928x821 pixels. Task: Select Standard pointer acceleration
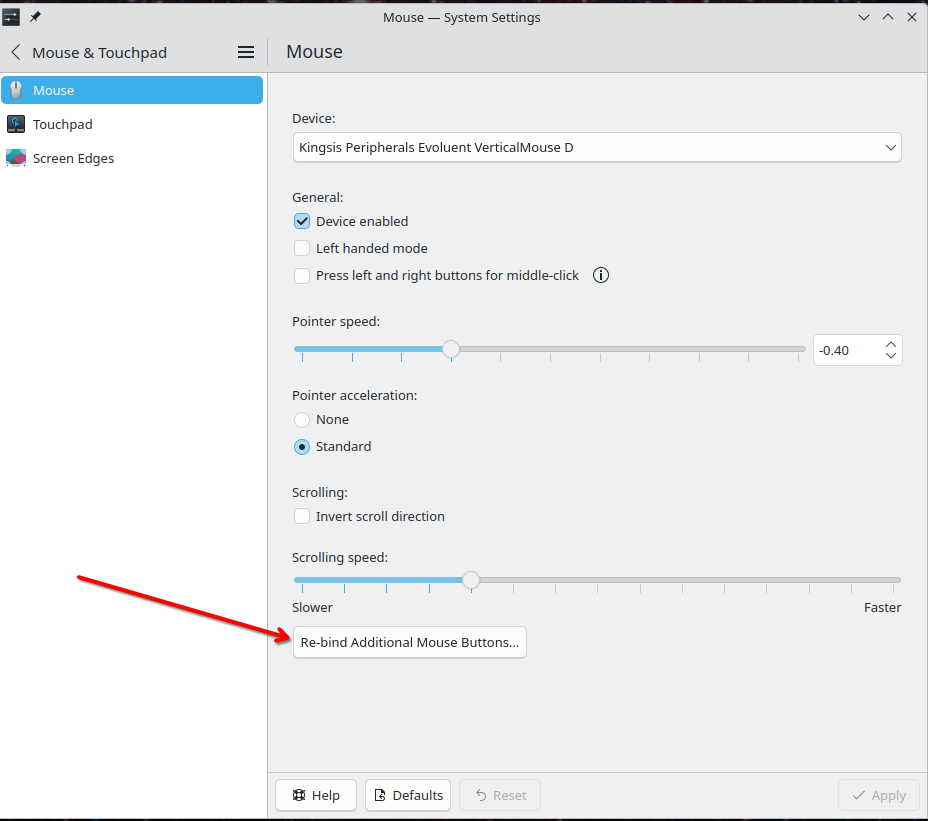coord(302,446)
